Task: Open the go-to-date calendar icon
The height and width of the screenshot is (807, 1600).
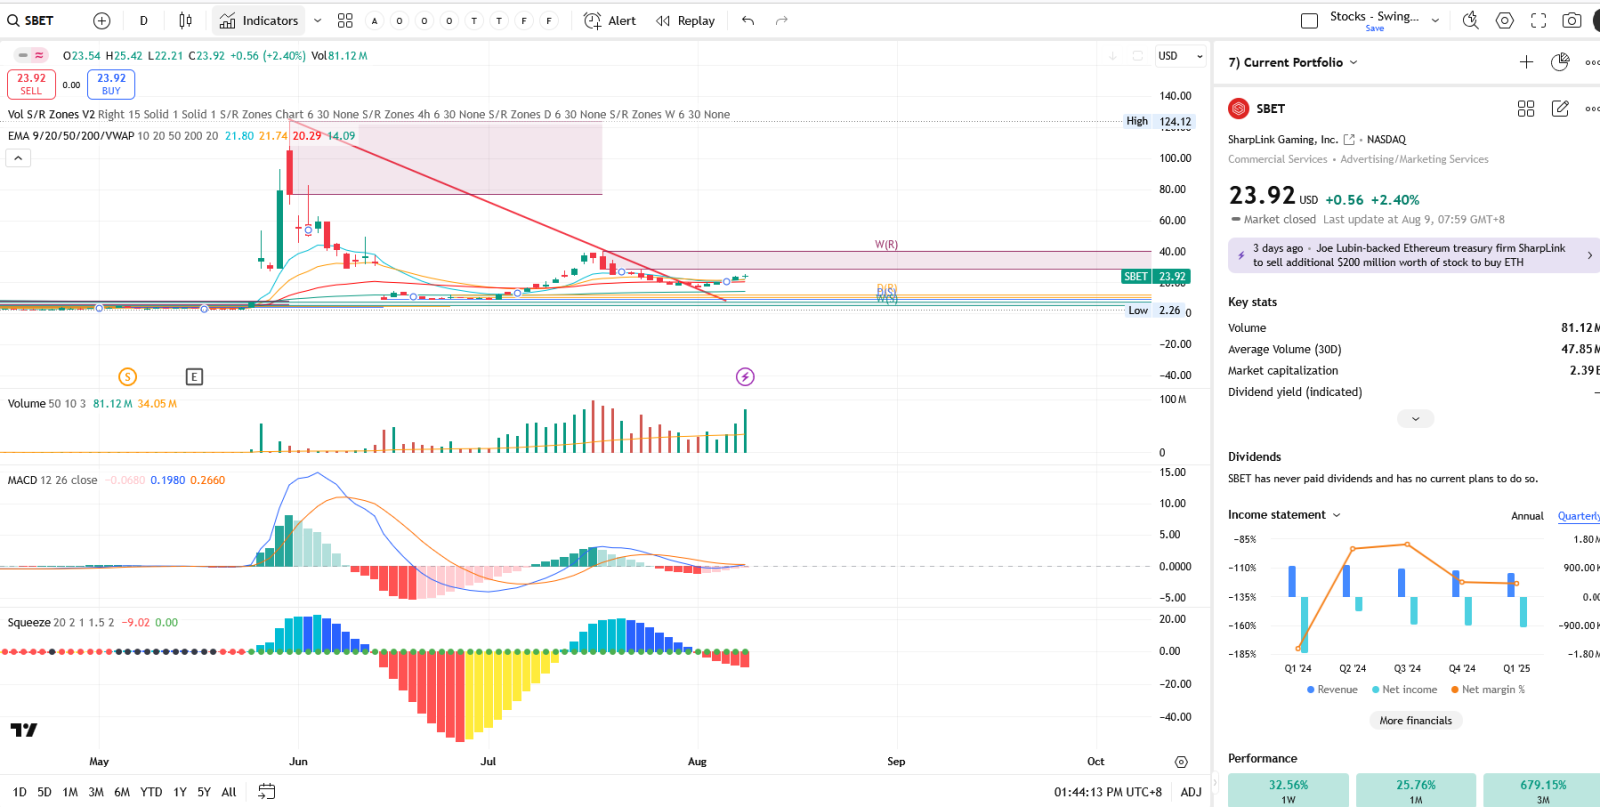Action: (266, 791)
